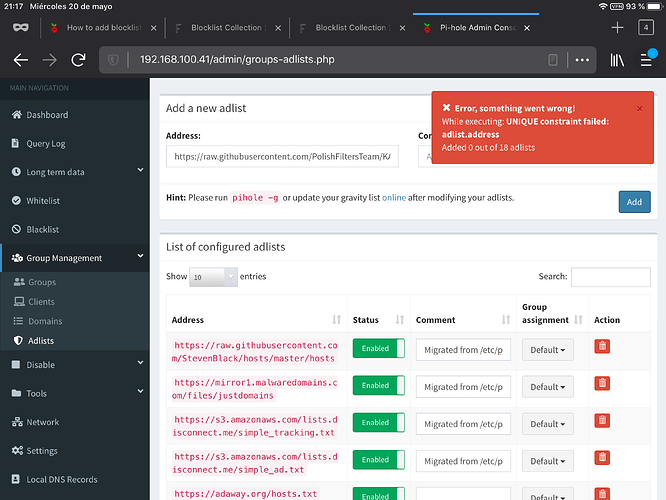Edit comment for malwaredomains adlist
The width and height of the screenshot is (666, 500).
[x=463, y=387]
